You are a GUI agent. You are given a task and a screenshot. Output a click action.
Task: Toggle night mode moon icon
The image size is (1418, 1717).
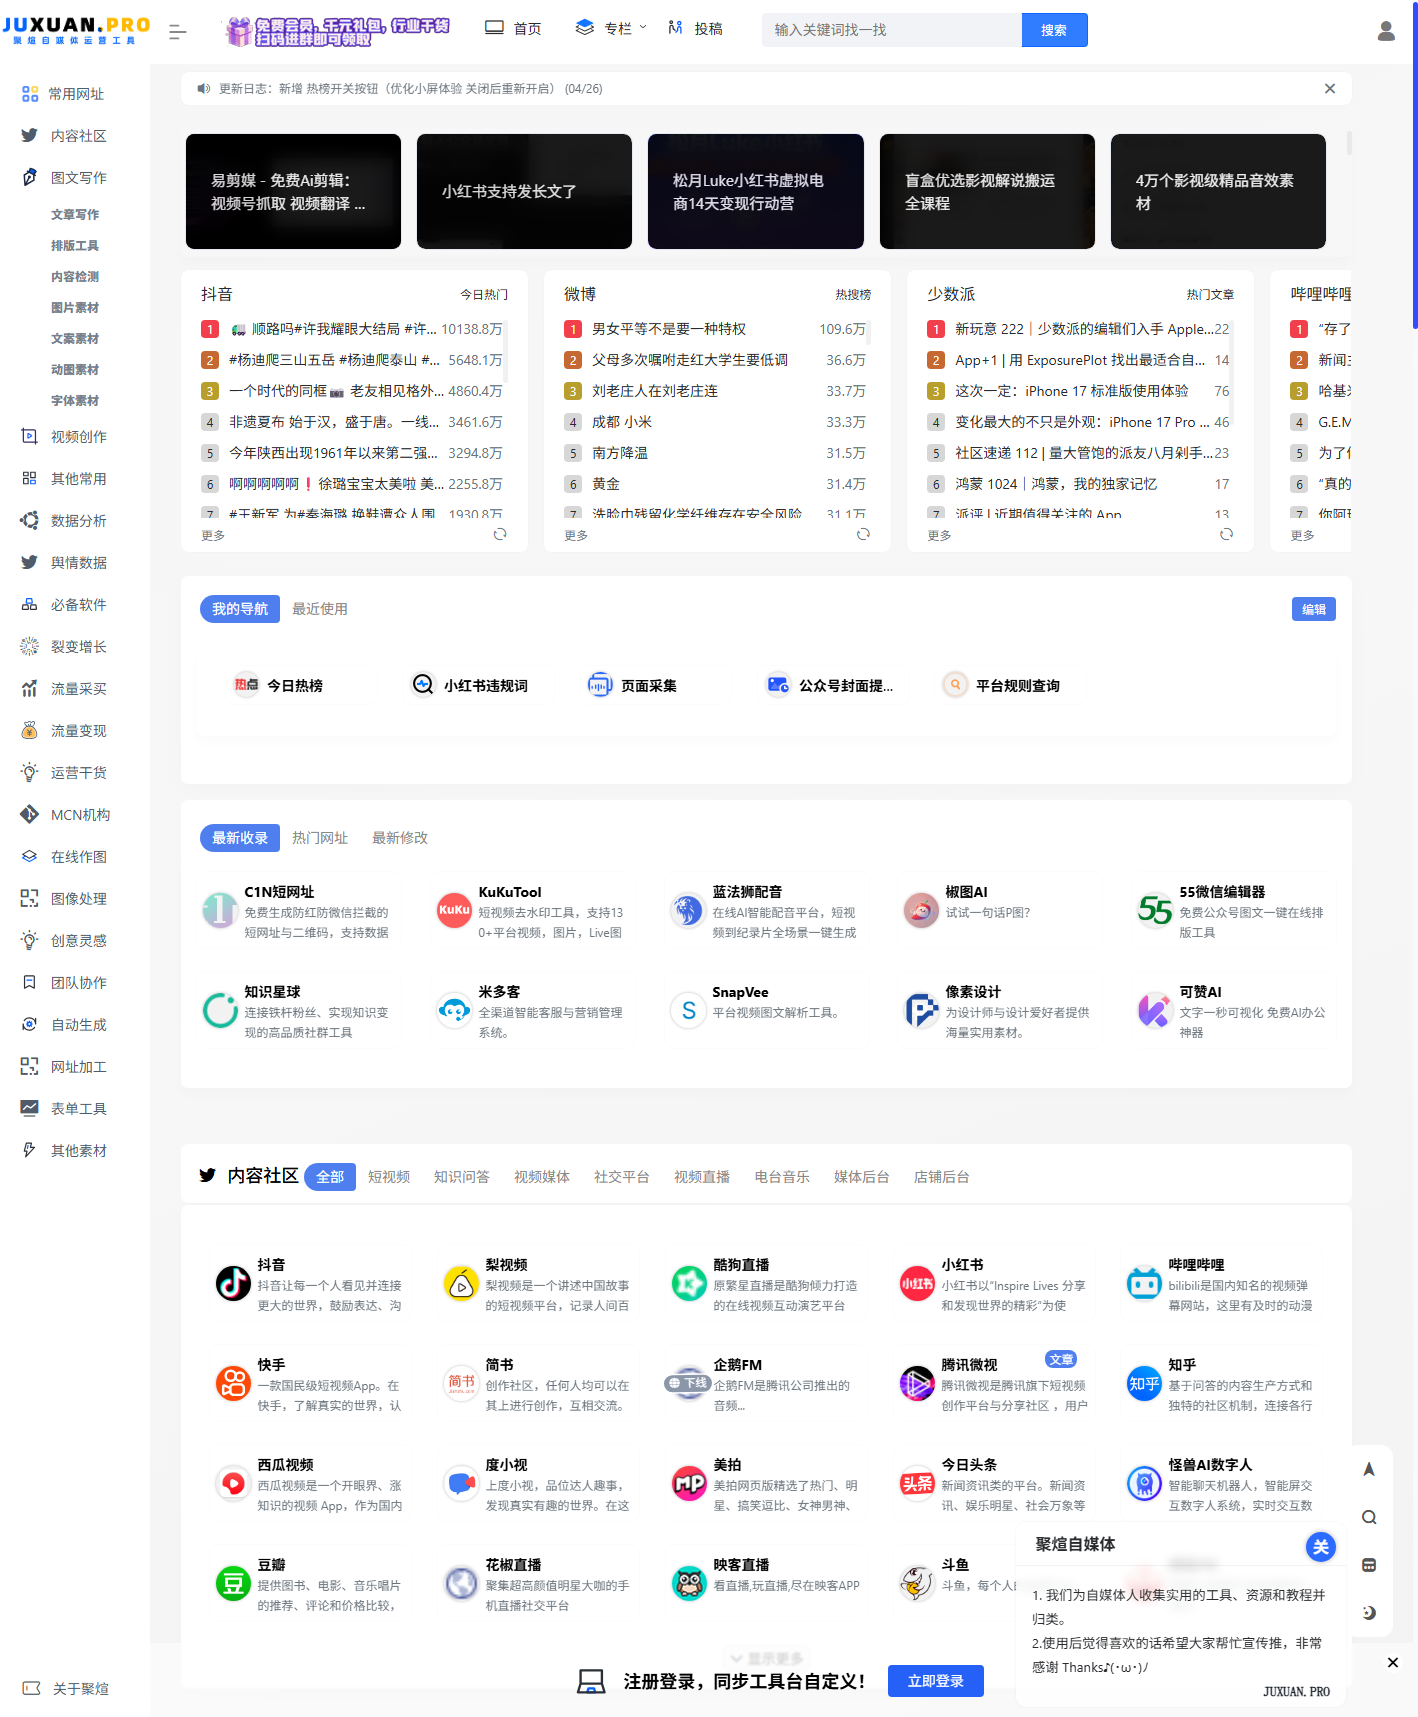(1369, 1613)
